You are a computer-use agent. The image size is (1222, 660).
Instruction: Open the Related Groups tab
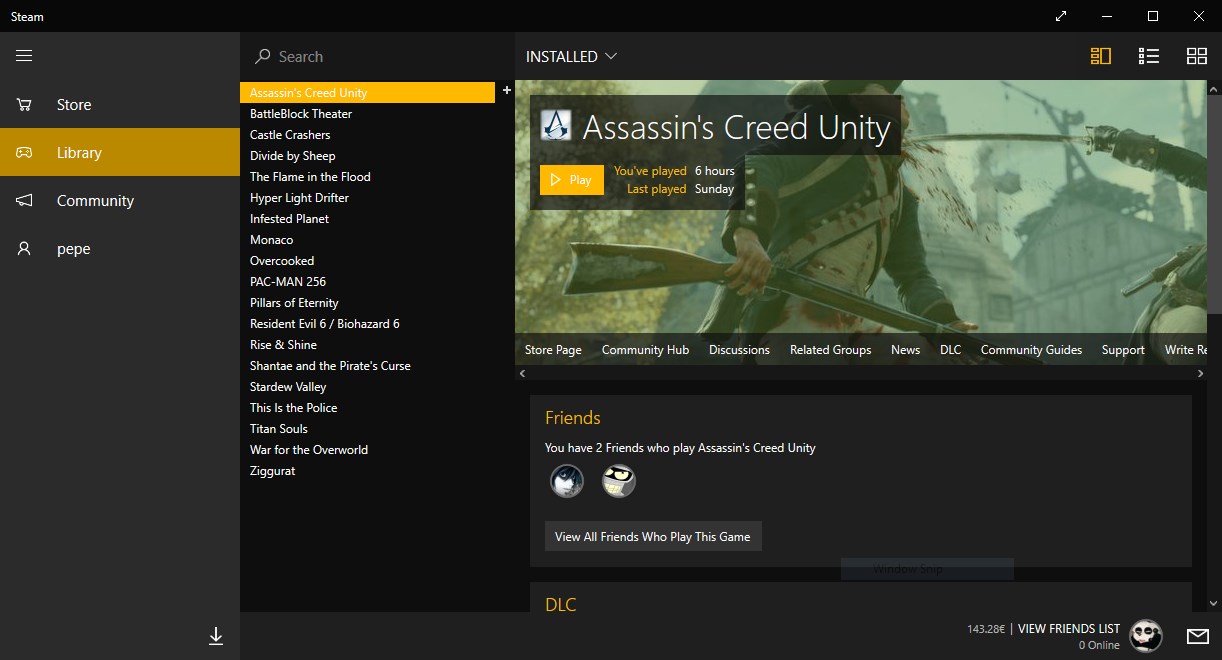click(830, 350)
